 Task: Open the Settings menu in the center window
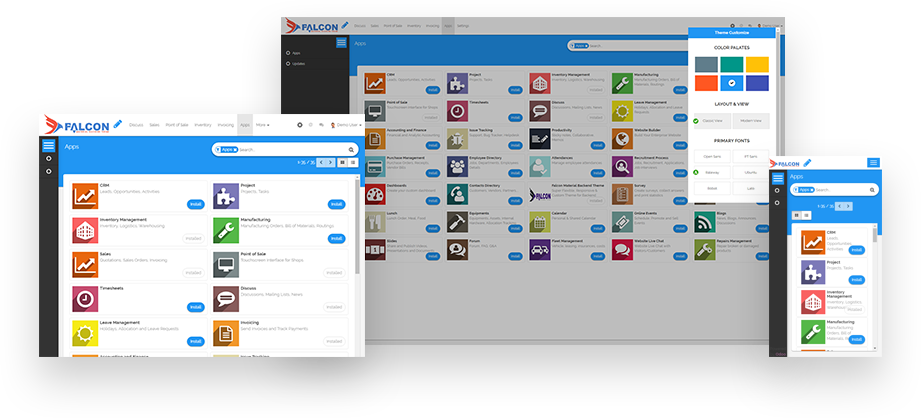click(463, 26)
